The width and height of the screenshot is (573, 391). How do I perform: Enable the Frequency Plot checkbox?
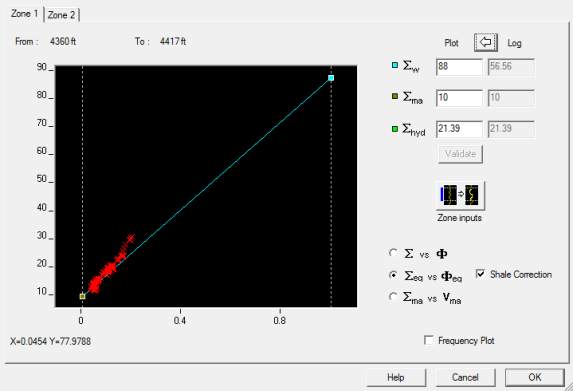coord(429,340)
